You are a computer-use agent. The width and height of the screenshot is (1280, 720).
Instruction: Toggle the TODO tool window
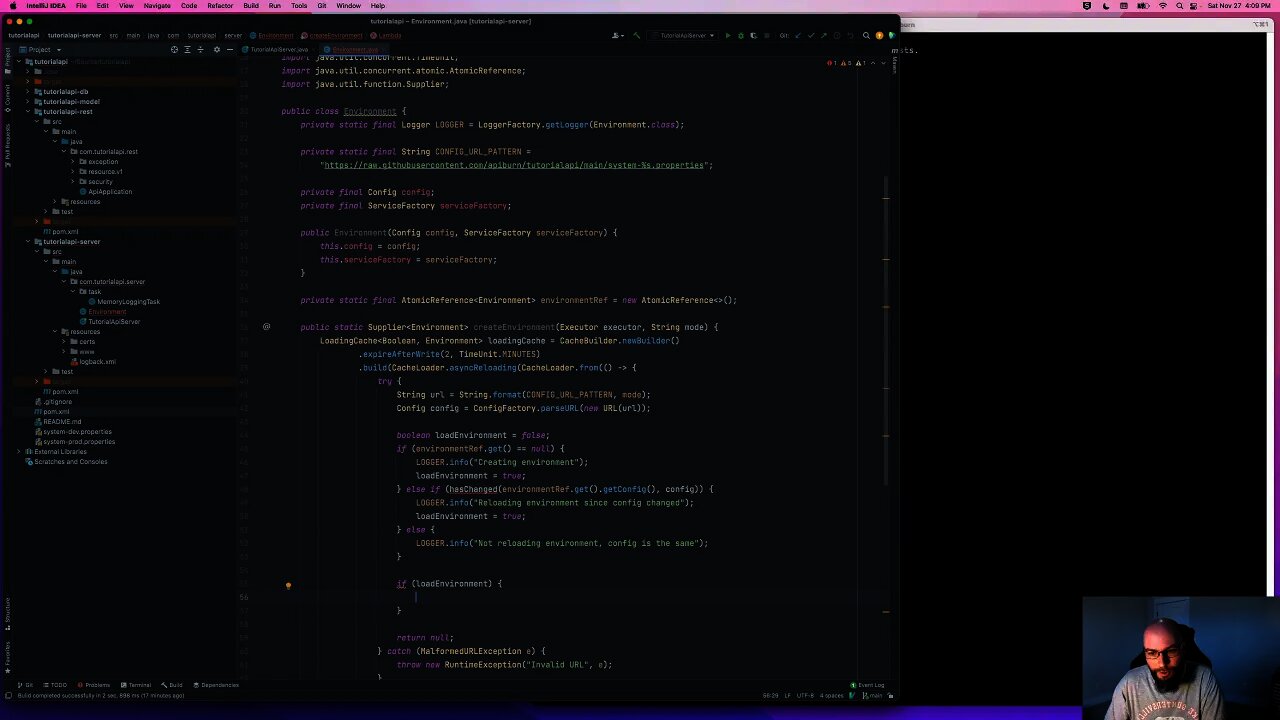pos(55,685)
